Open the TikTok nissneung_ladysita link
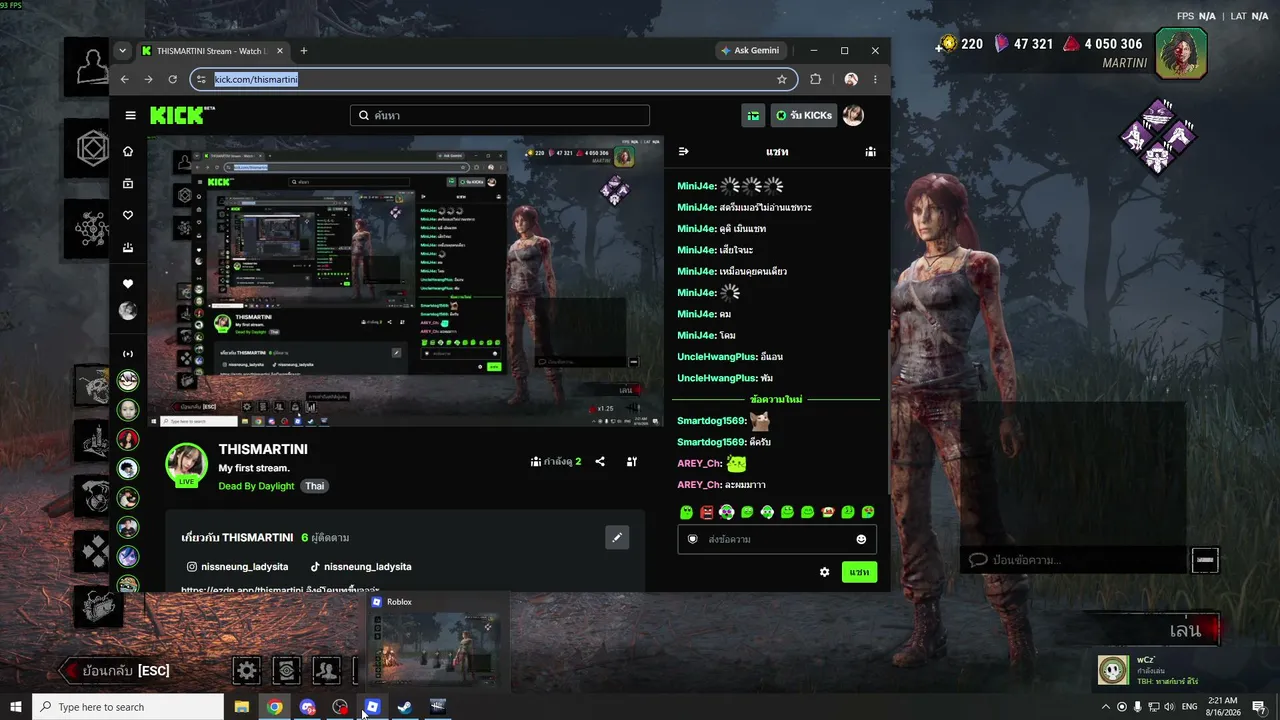Image resolution: width=1280 pixels, height=720 pixels. coord(361,566)
